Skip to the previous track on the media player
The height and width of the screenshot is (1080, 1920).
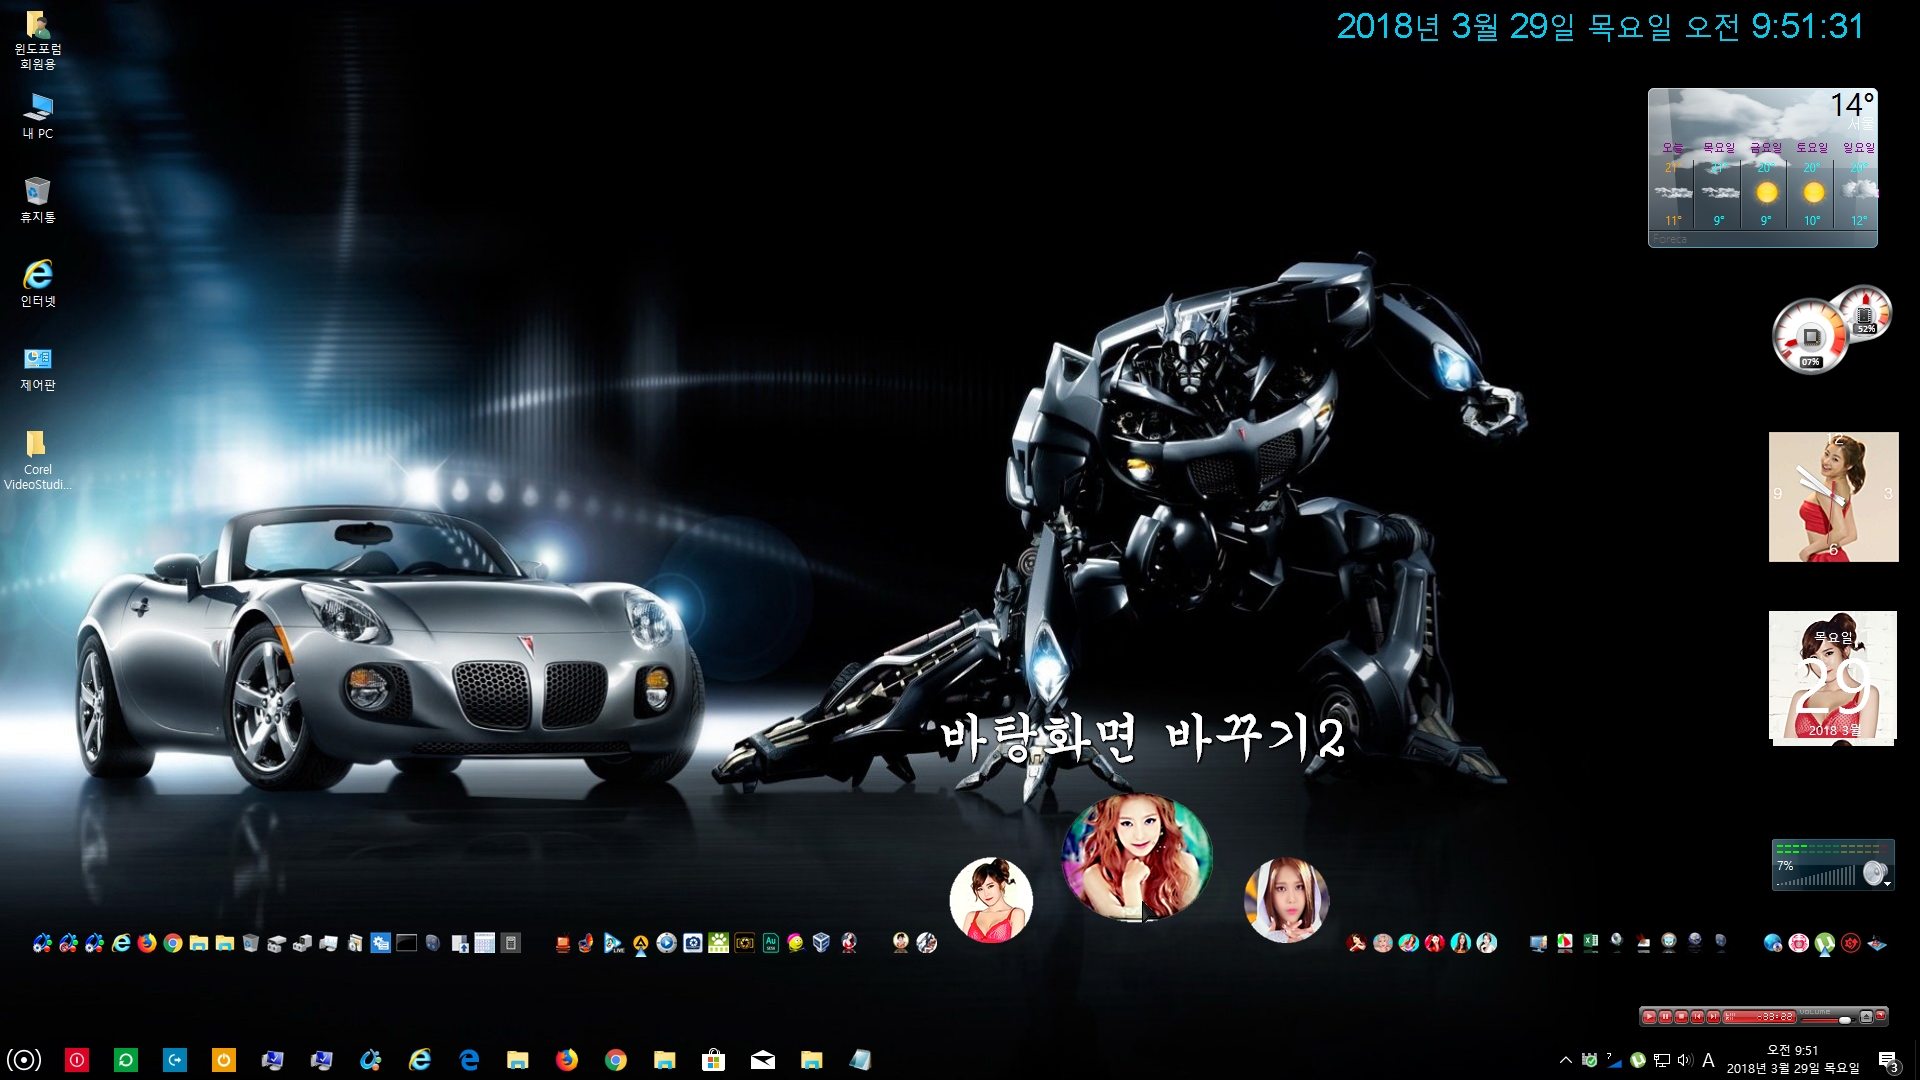[1697, 1017]
